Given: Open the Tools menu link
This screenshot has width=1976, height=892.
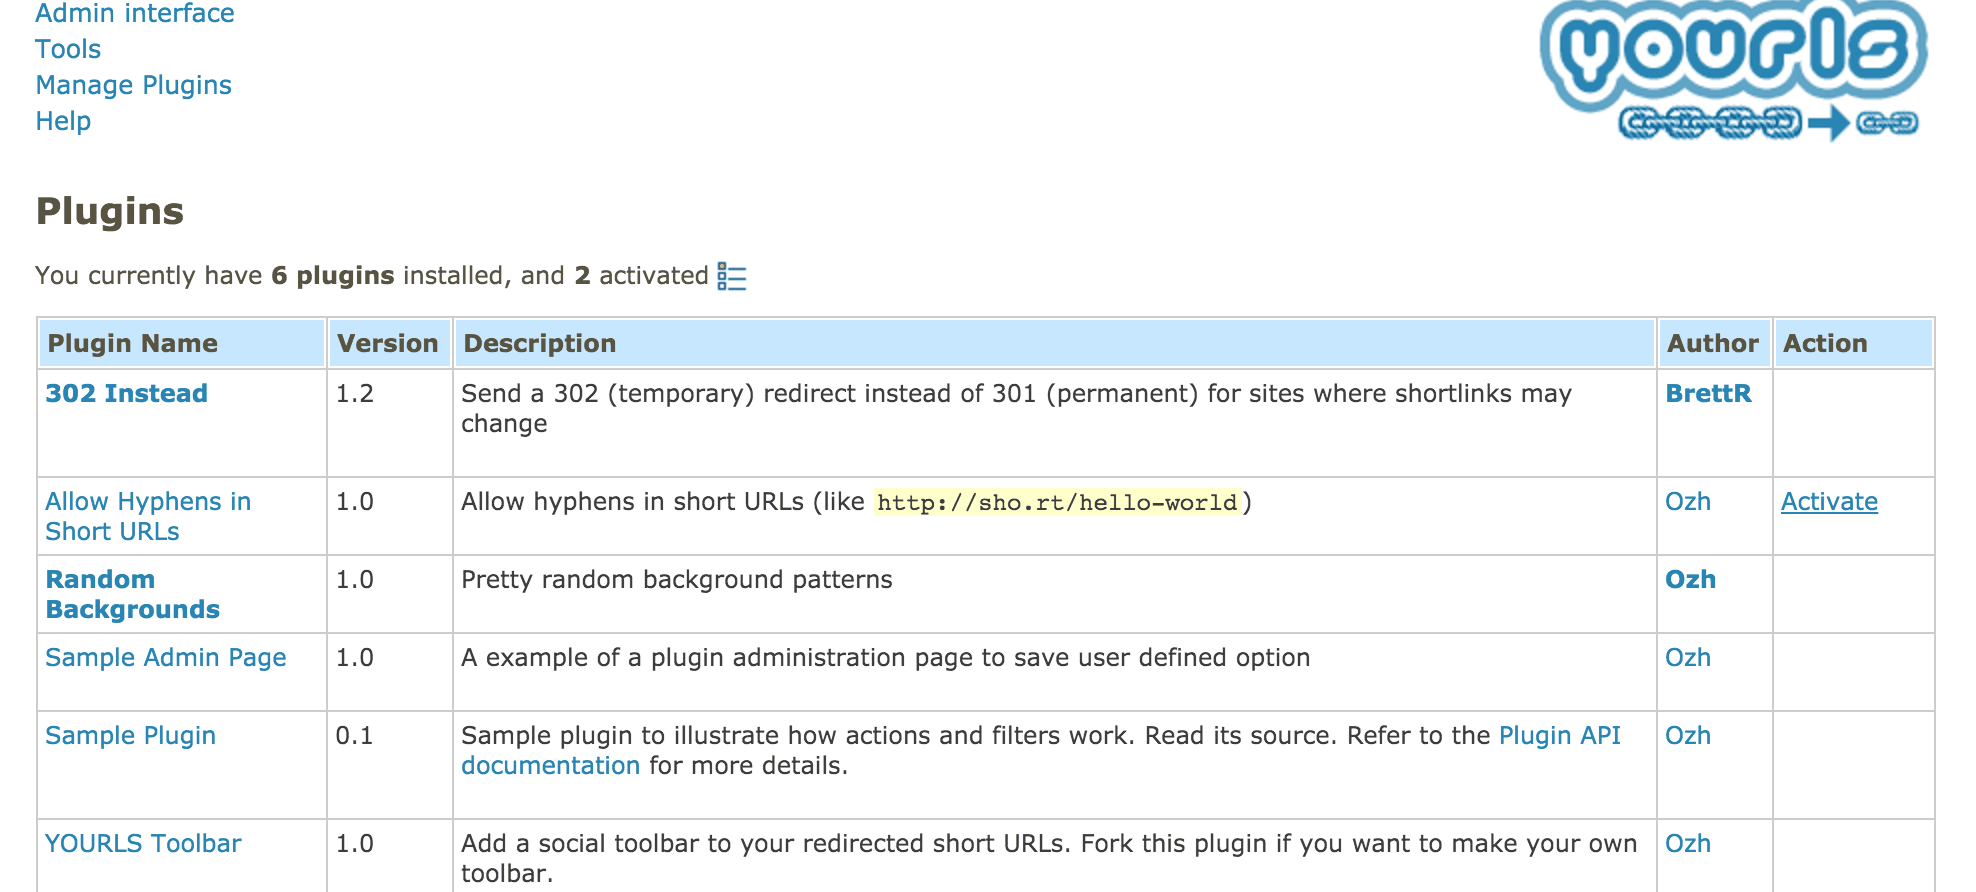Looking at the screenshot, I should click(68, 49).
